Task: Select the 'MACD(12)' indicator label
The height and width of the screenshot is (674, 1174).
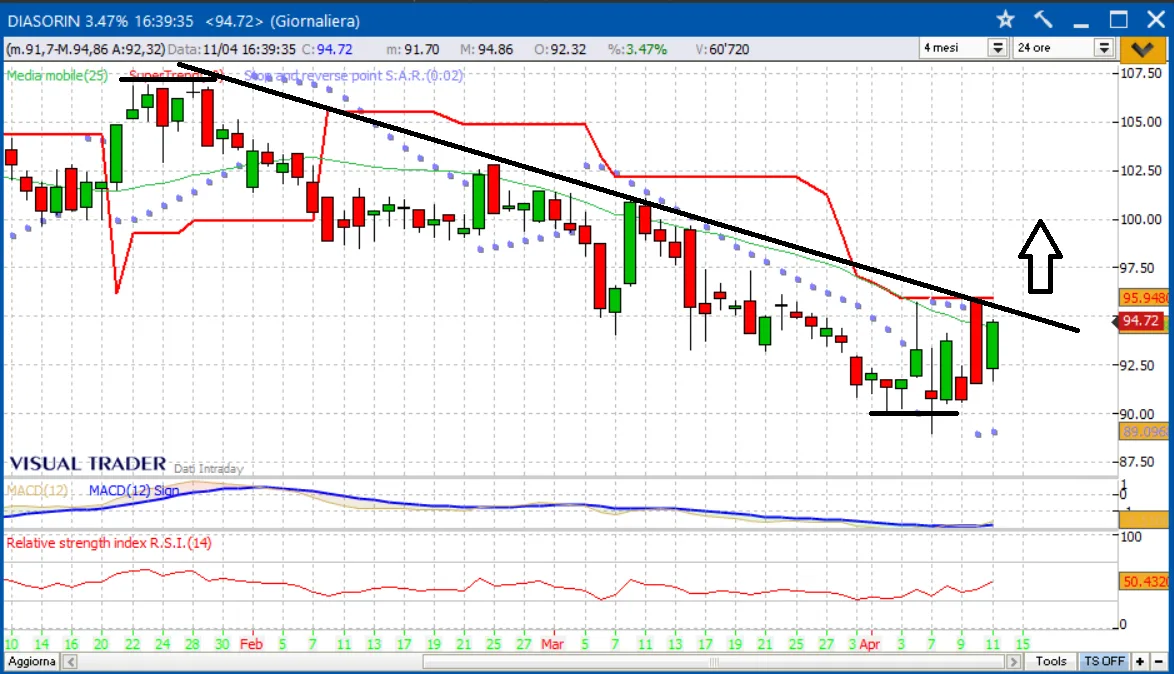Action: (37, 491)
